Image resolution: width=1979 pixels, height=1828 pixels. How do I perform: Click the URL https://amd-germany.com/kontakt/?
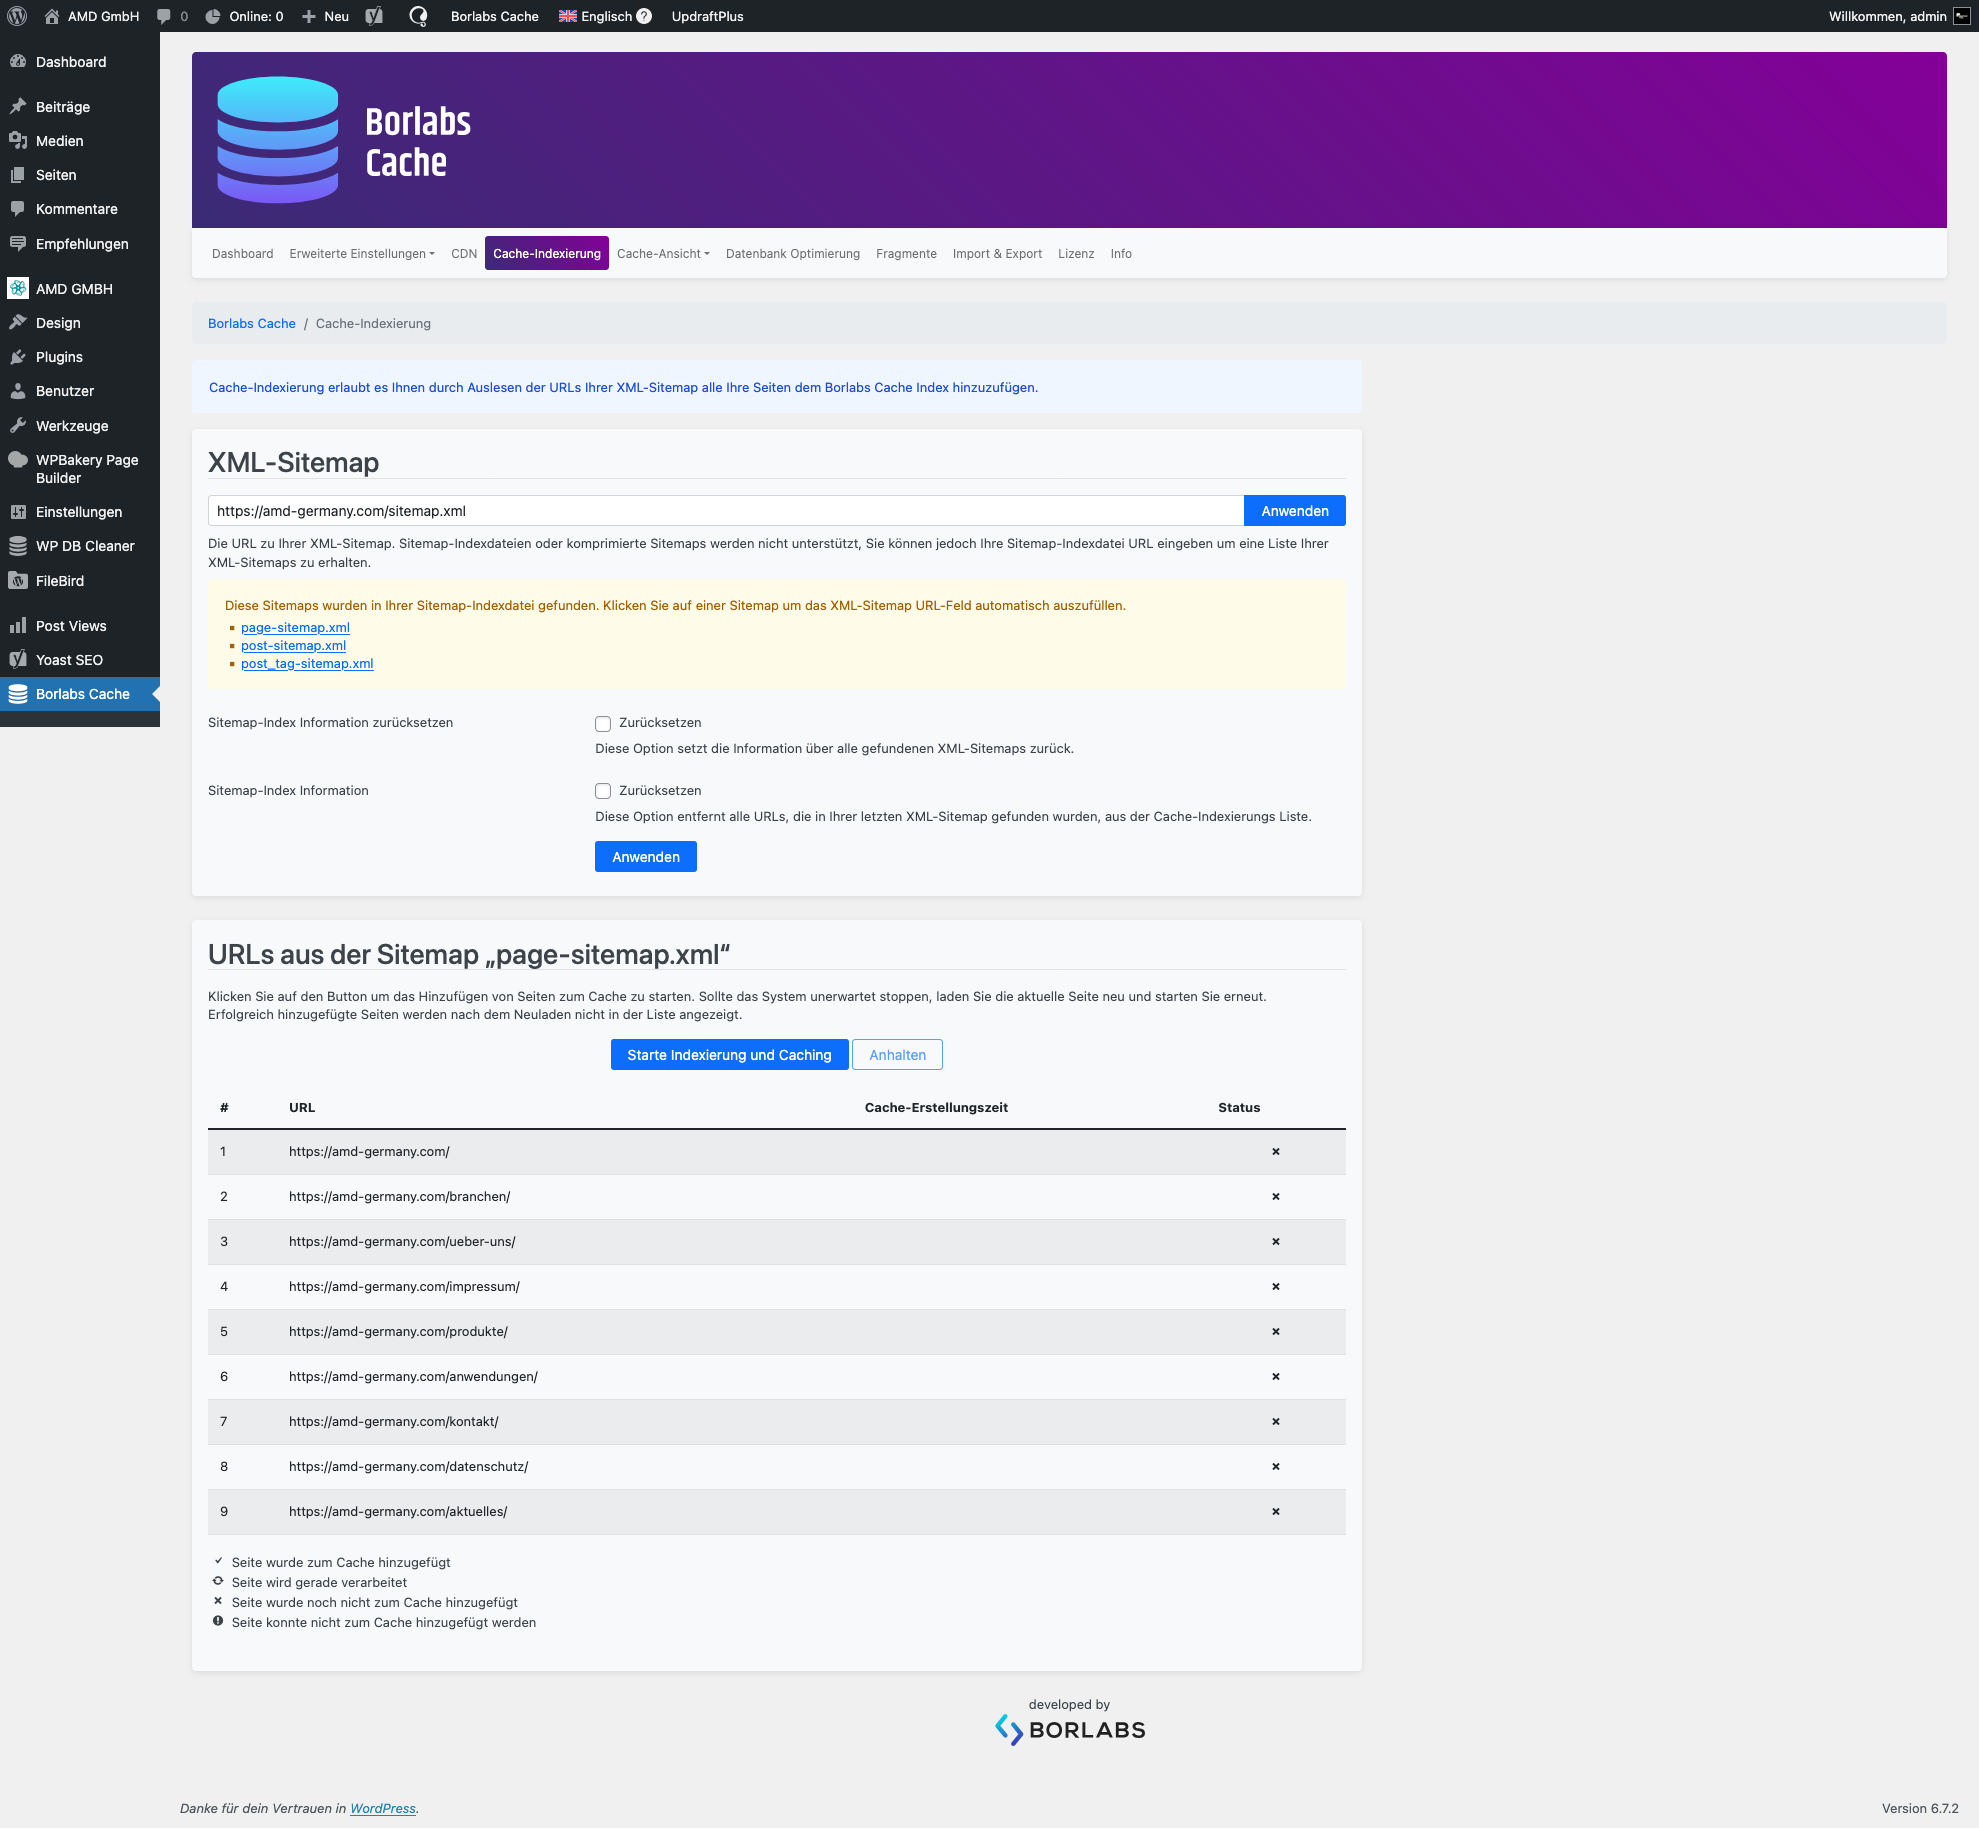coord(393,1422)
